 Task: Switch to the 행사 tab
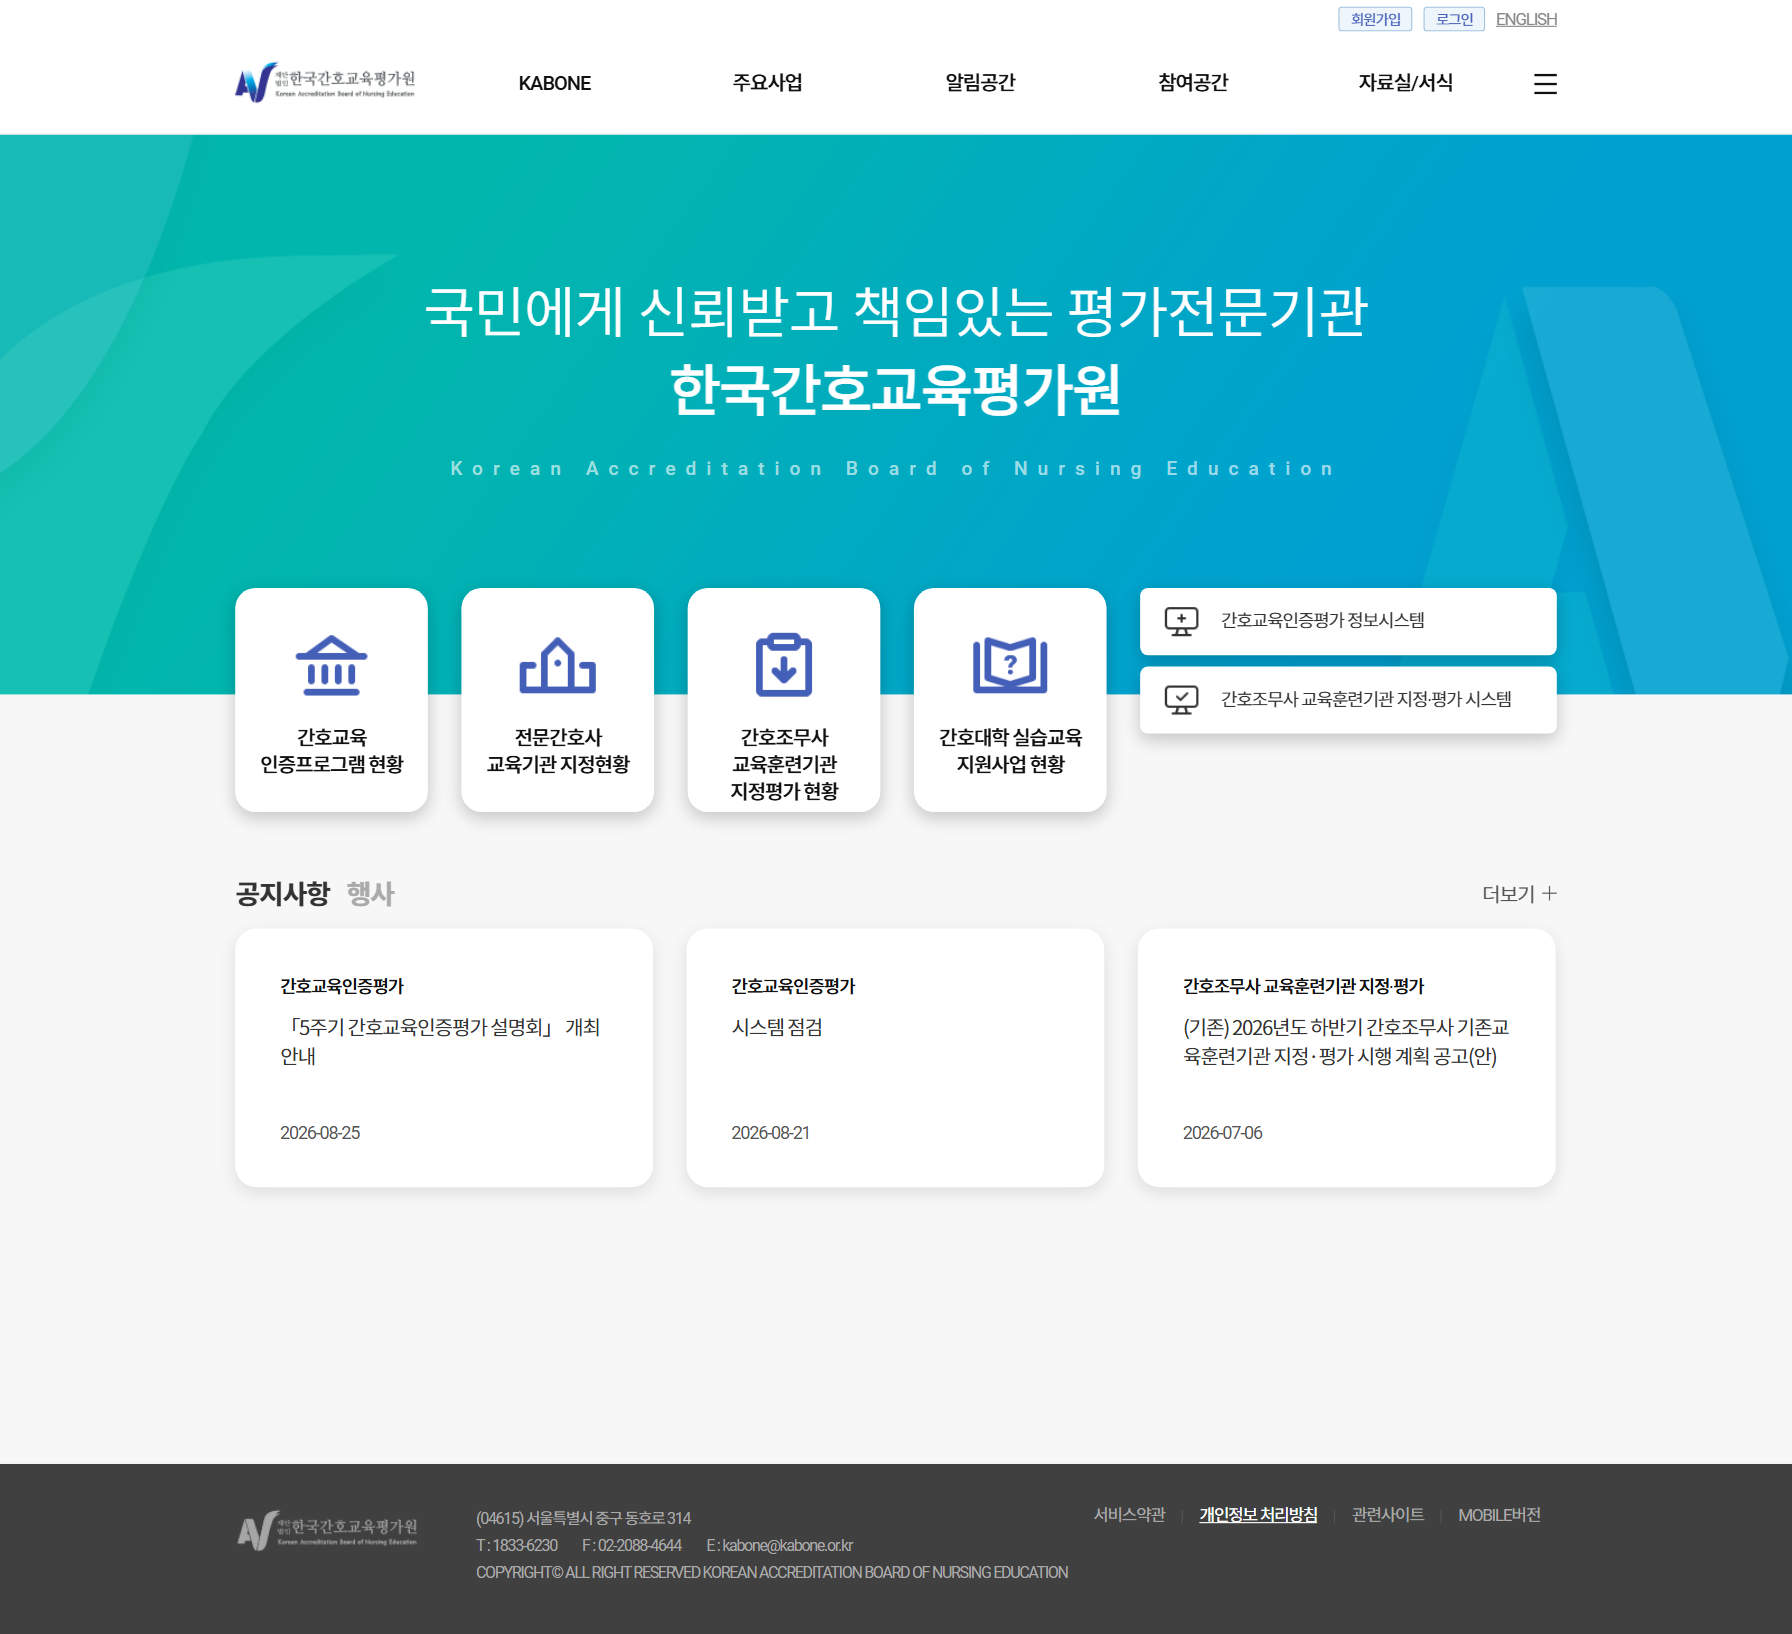(370, 893)
